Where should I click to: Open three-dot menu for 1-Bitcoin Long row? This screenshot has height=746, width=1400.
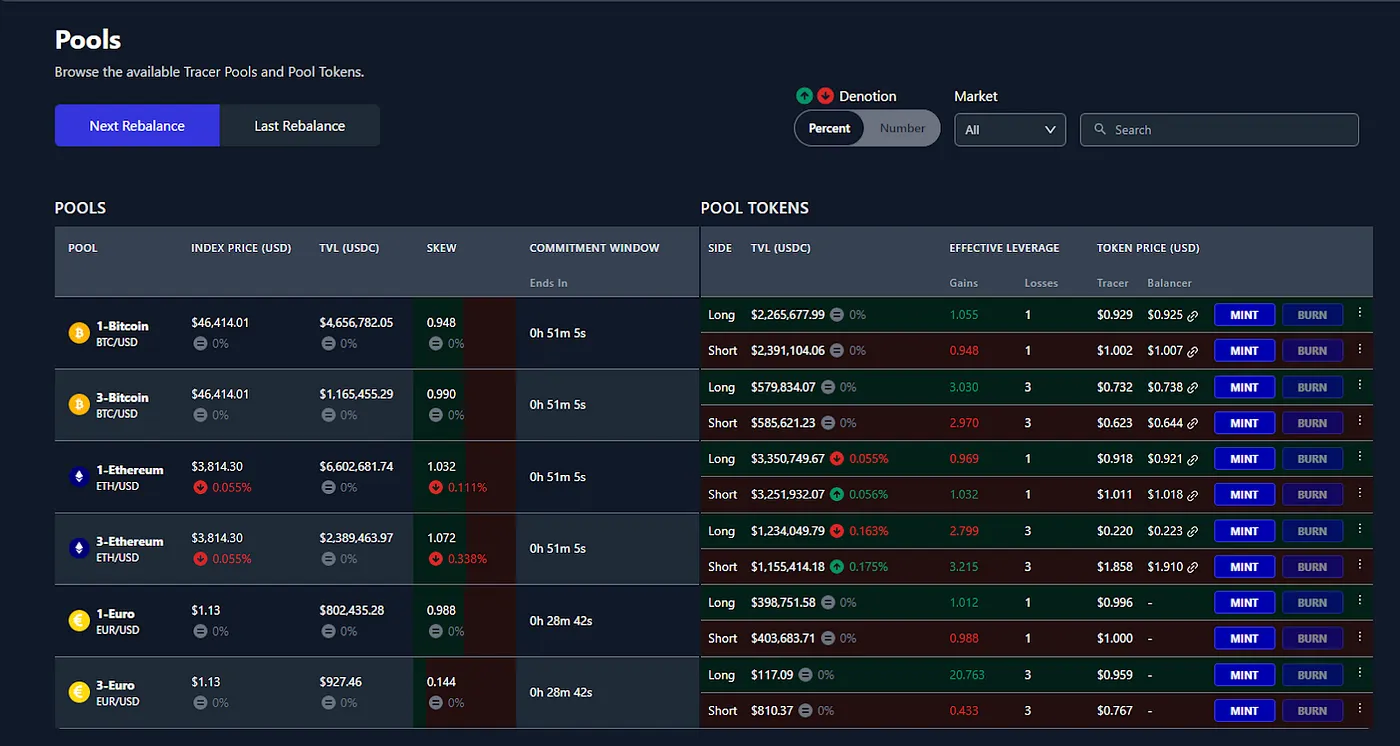click(1359, 313)
